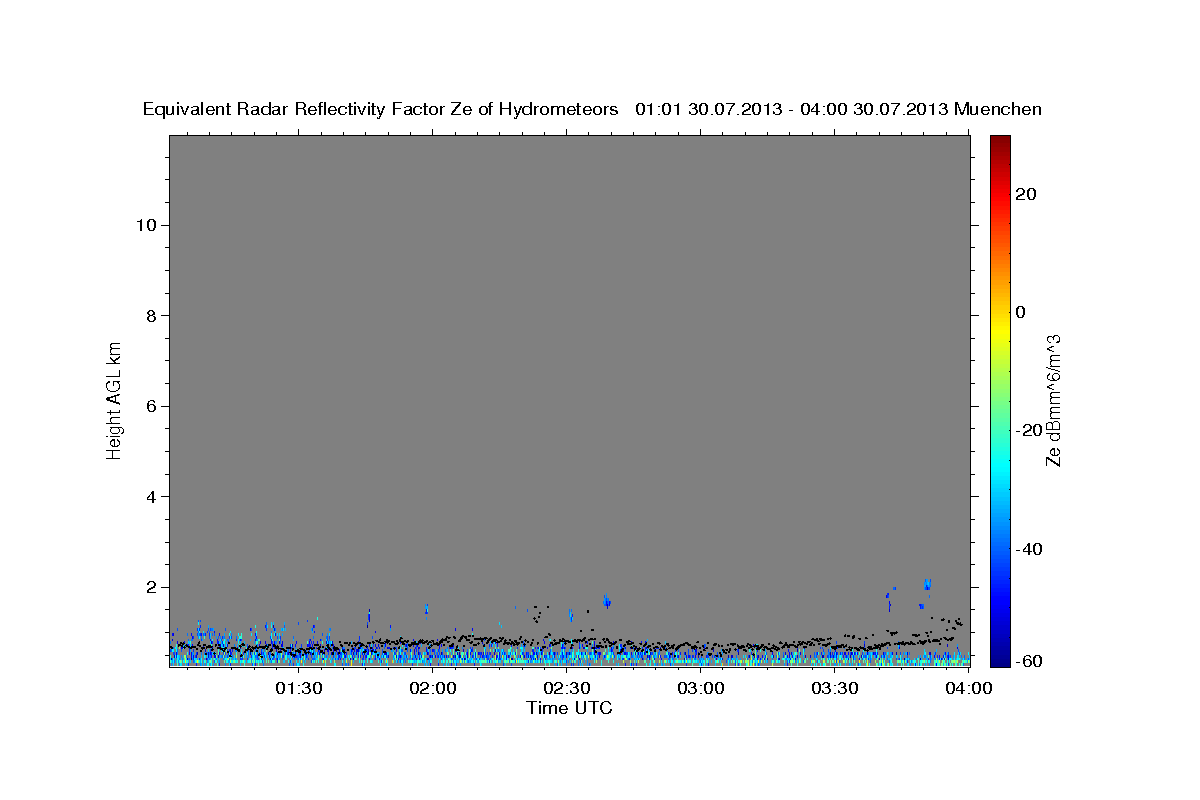
Task: Click the colorbar tick label '-20'
Action: coord(1028,430)
